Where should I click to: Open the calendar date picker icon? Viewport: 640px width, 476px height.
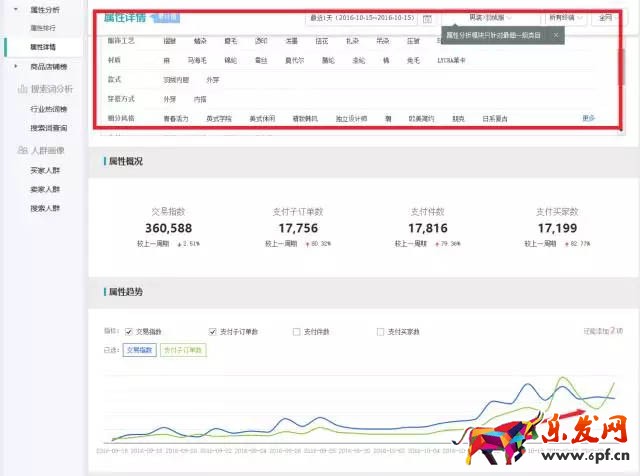[428, 18]
